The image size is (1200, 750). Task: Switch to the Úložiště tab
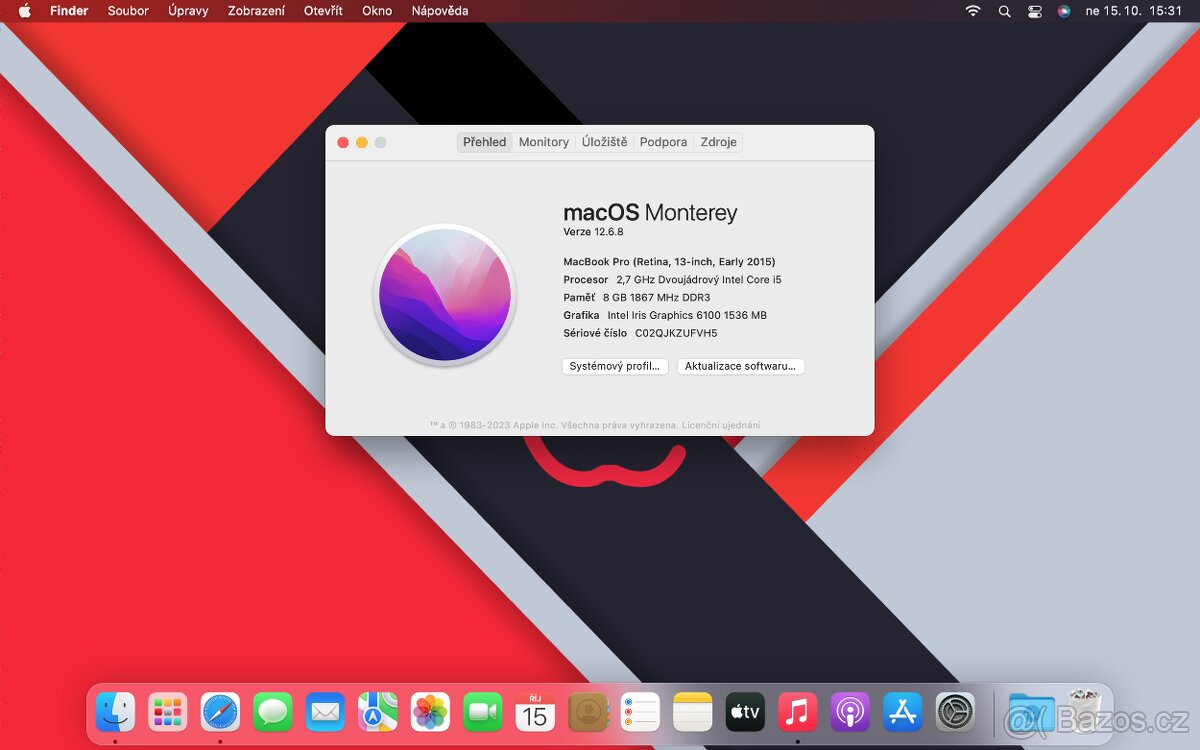click(605, 142)
